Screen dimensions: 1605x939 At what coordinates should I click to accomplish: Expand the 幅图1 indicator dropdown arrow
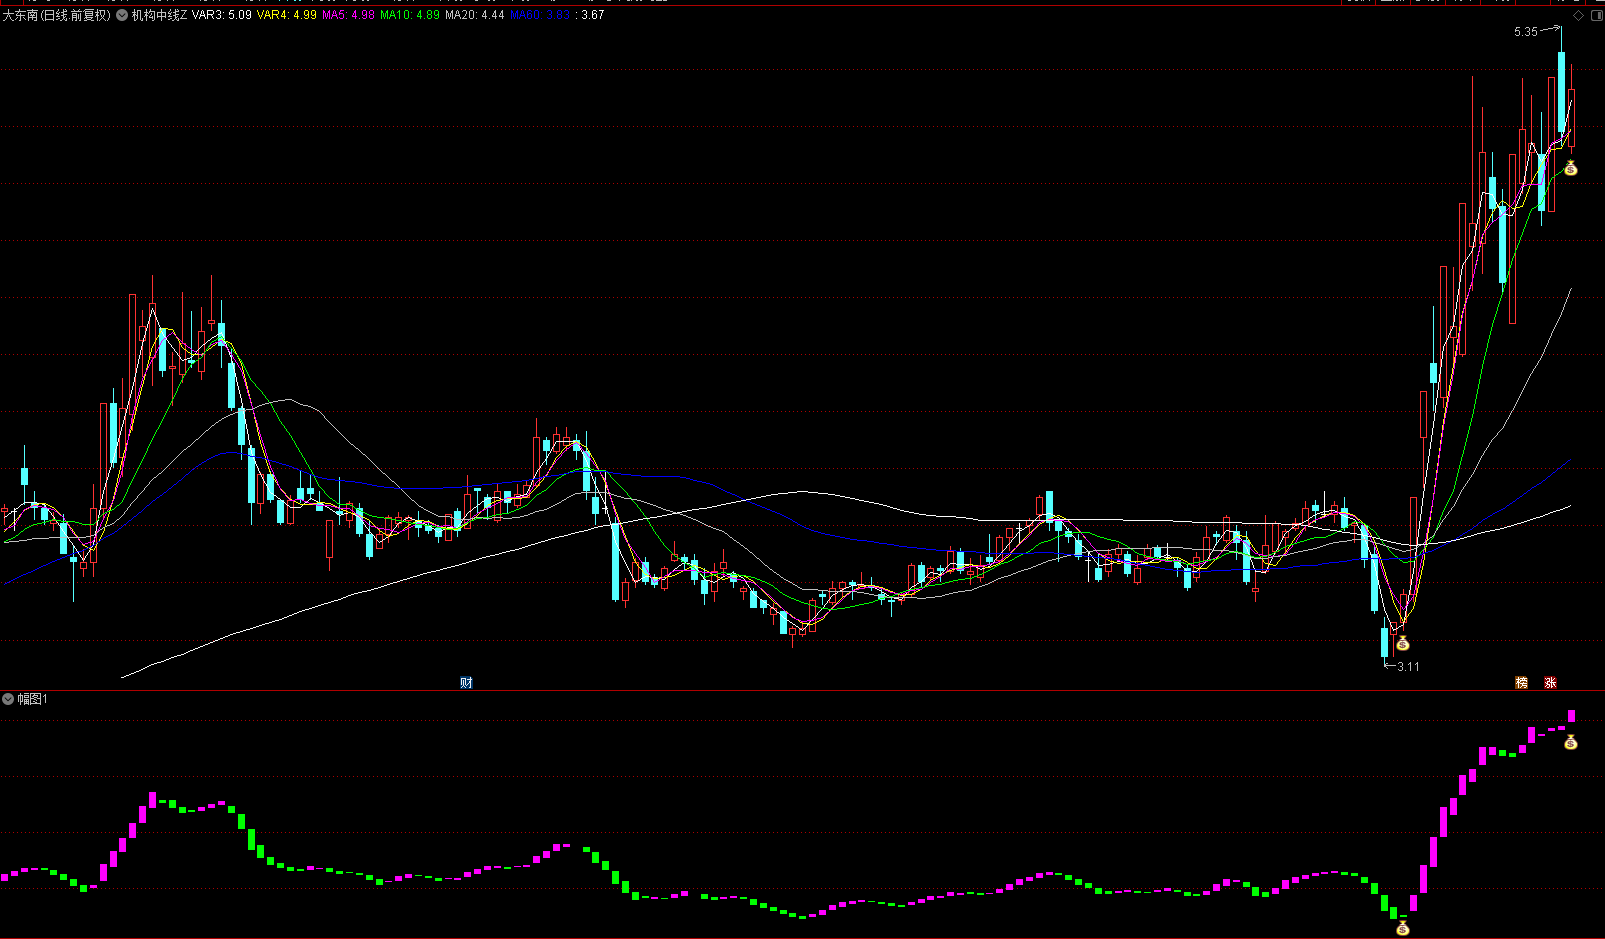(8, 699)
